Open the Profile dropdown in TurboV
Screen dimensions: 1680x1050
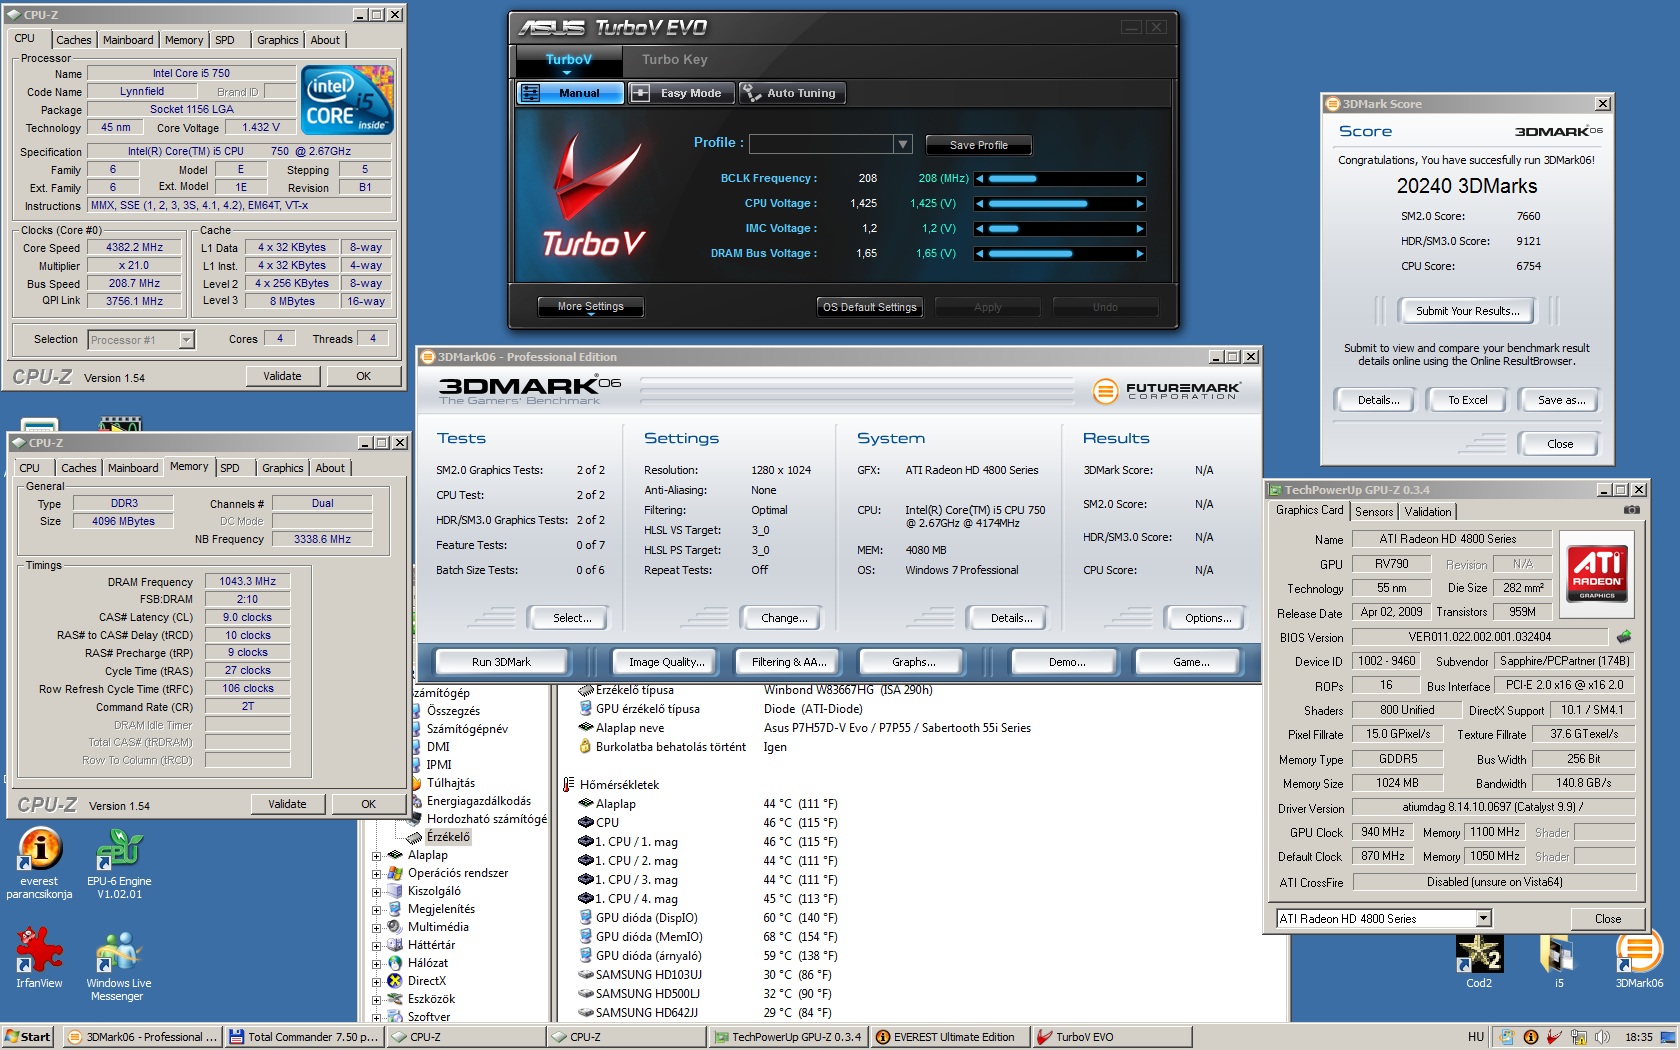click(903, 144)
